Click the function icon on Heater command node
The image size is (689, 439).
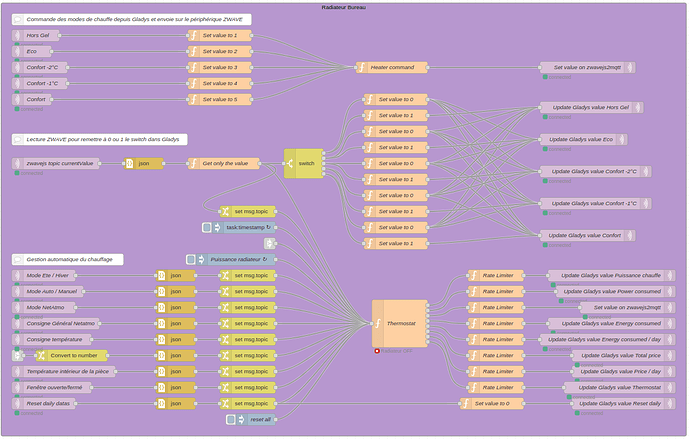point(362,67)
